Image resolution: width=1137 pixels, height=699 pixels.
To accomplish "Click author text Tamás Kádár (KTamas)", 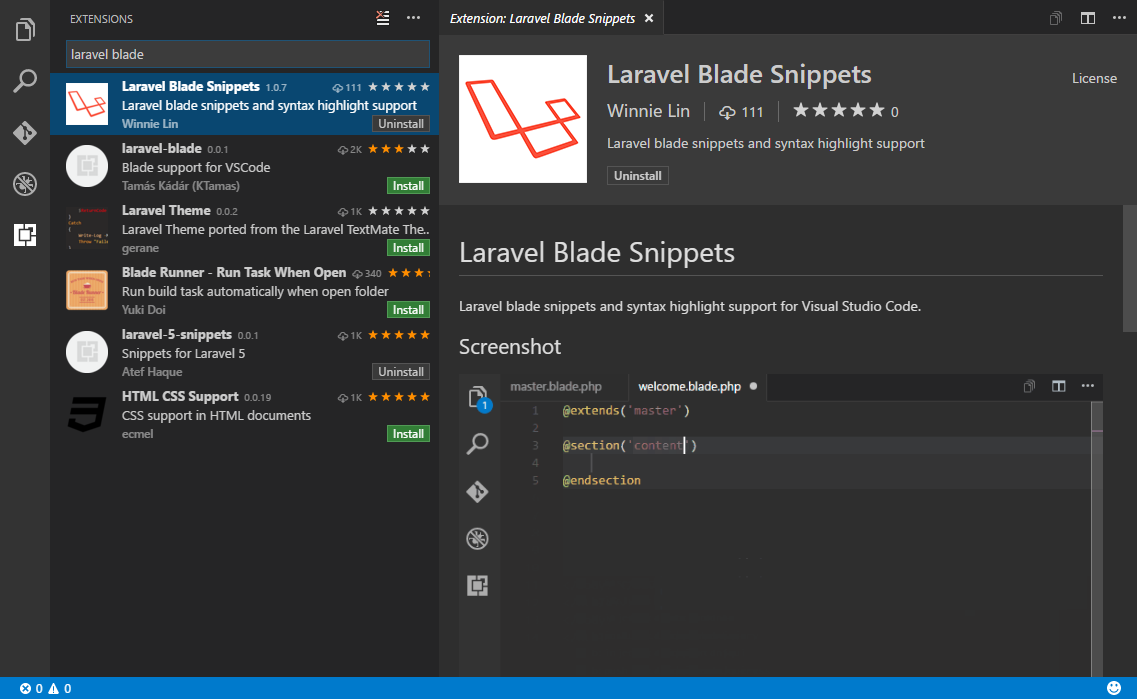I will coord(181,186).
